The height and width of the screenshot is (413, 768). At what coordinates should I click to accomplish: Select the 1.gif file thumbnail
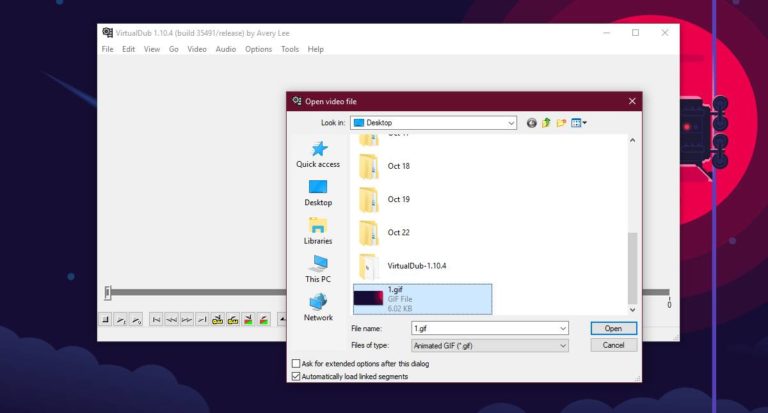(x=369, y=298)
